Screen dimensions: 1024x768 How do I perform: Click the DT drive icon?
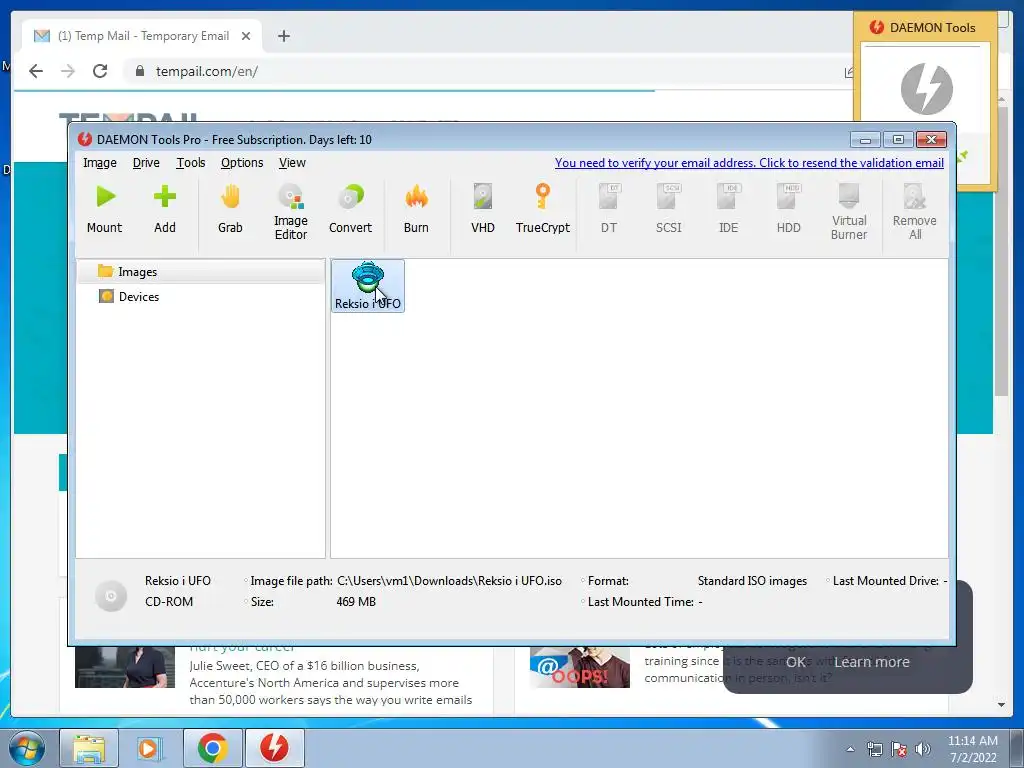pos(609,209)
